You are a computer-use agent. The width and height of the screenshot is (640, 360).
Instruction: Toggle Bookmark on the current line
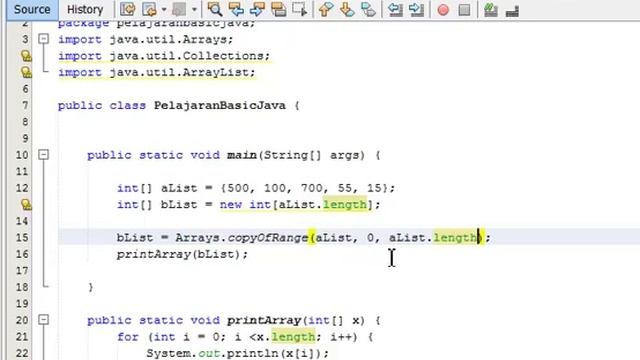pyautogui.click(x=368, y=9)
